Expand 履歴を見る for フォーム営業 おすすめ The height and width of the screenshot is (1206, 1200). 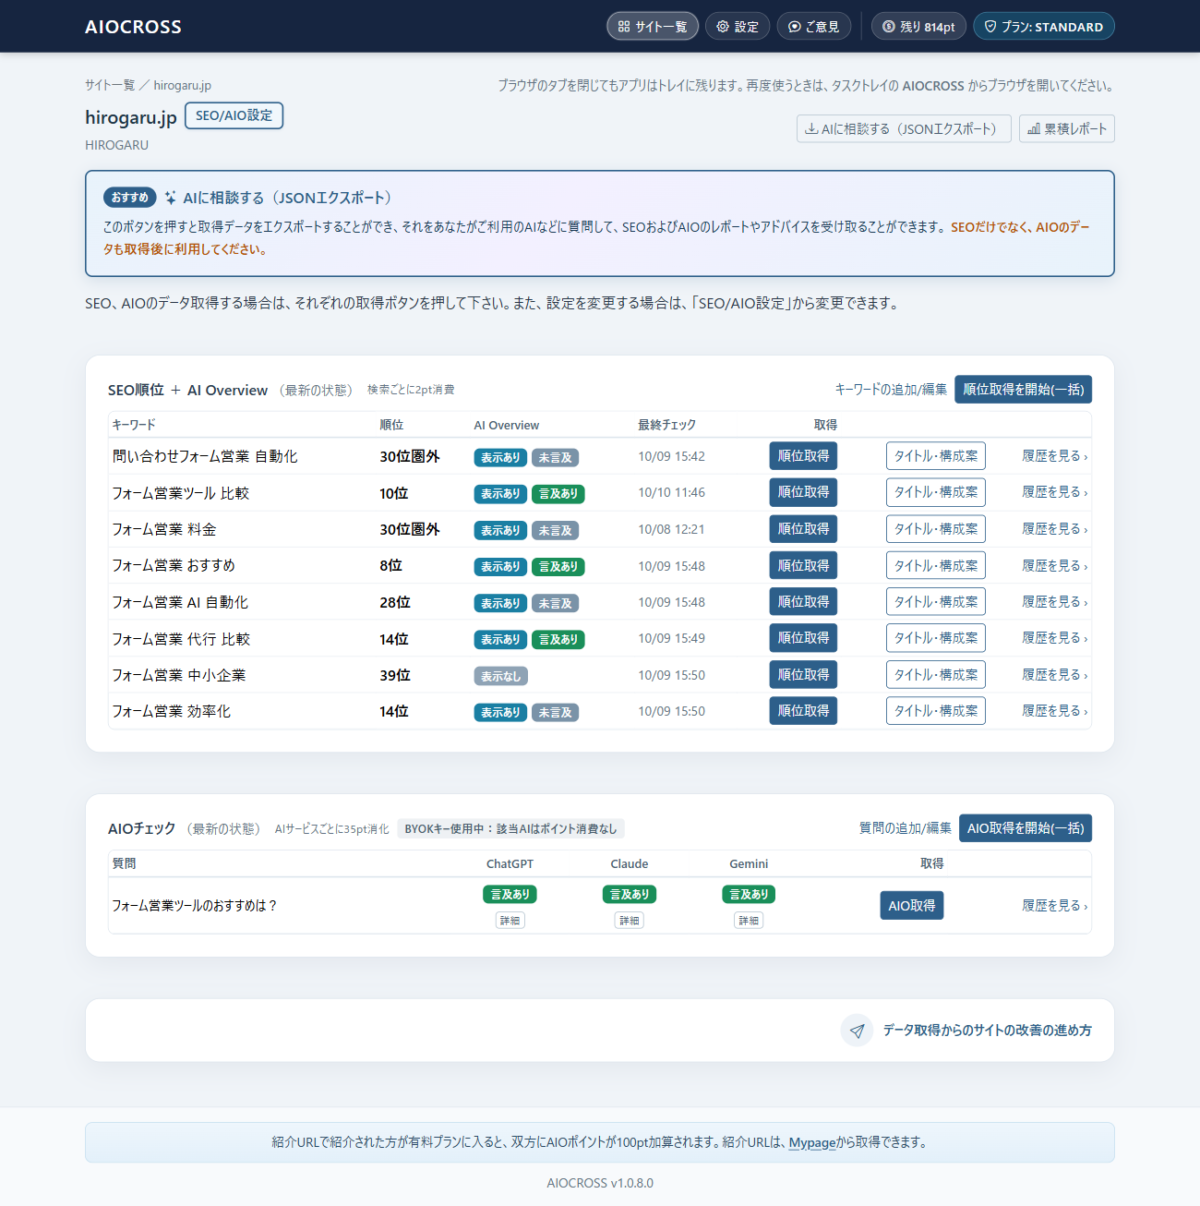(x=1054, y=565)
